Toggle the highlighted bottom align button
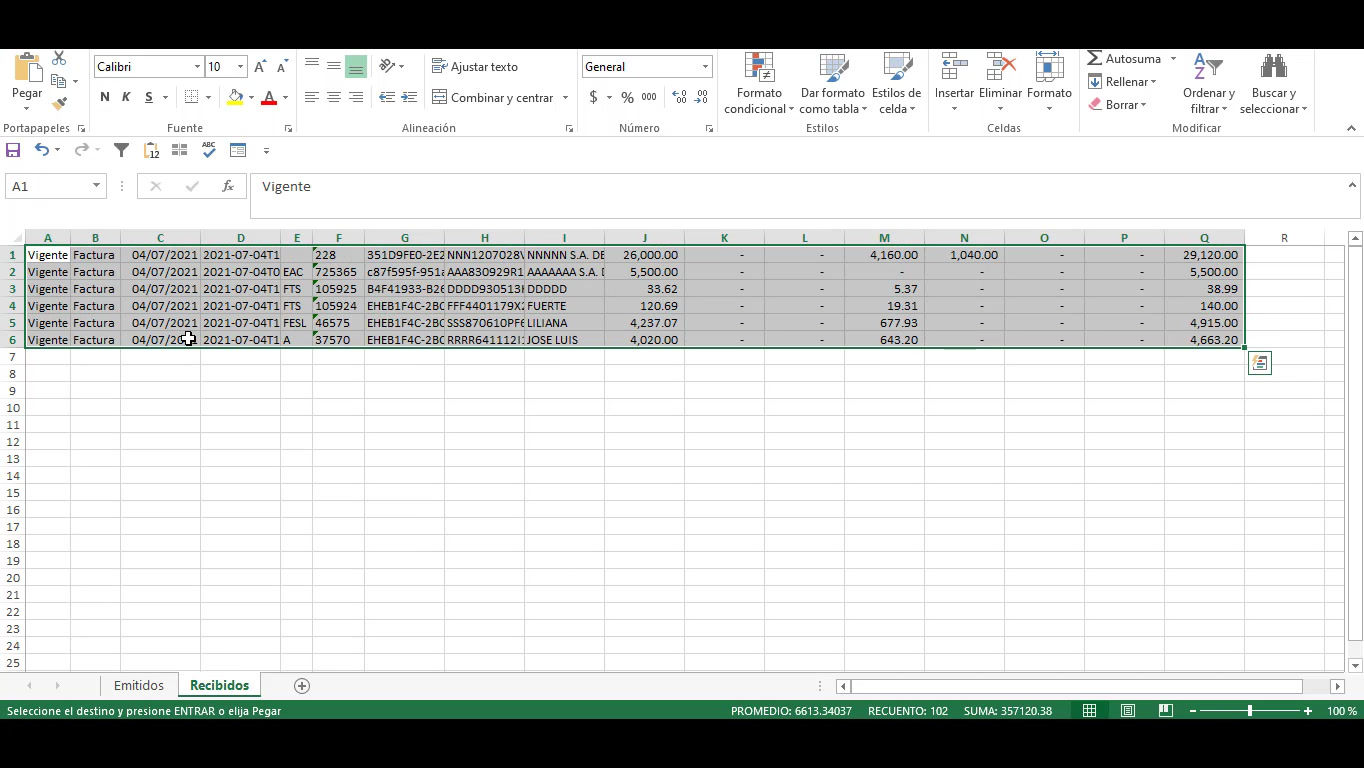 click(x=356, y=66)
